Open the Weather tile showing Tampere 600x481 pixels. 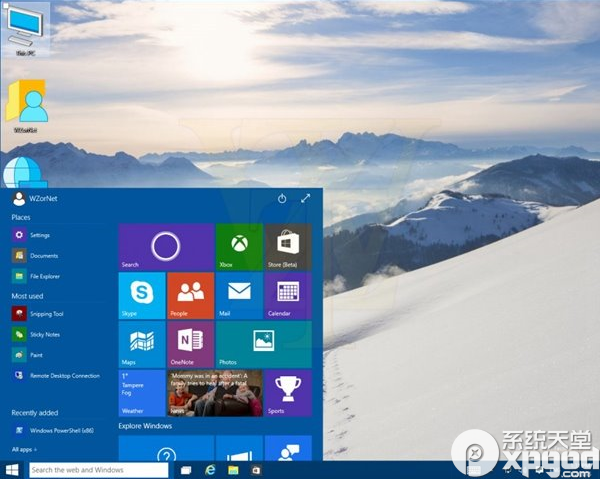(142, 393)
